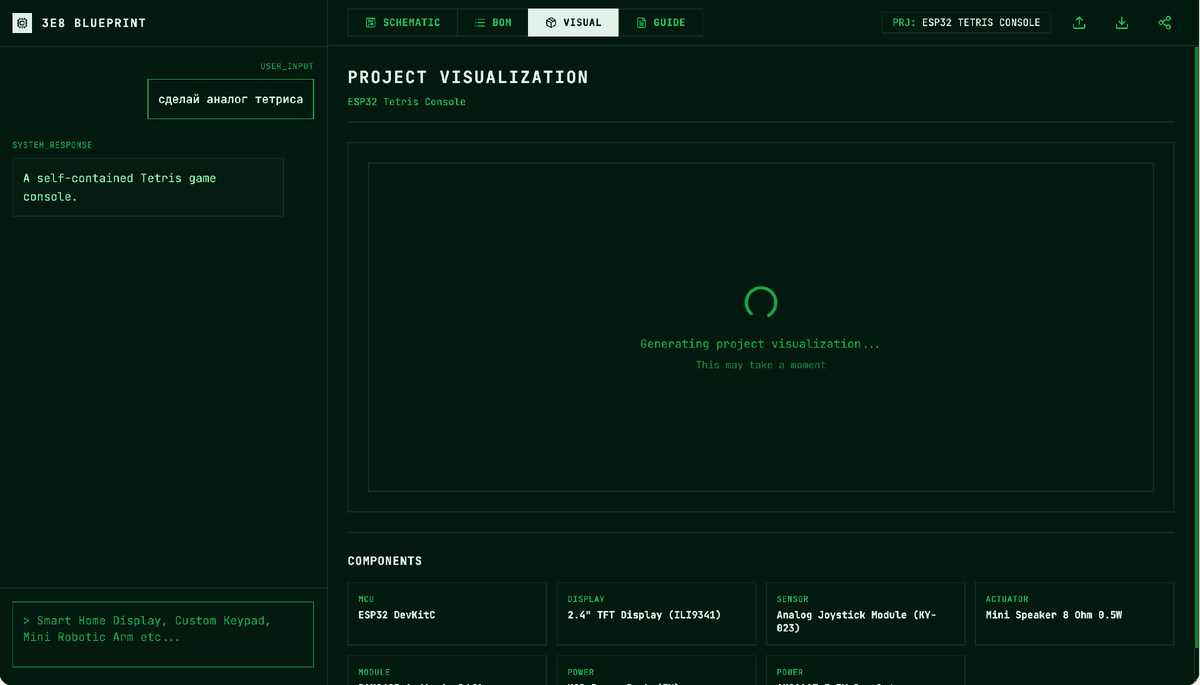Select the 2.4" TFT Display (ILI9341) card
The width and height of the screenshot is (1200, 685).
tap(656, 614)
